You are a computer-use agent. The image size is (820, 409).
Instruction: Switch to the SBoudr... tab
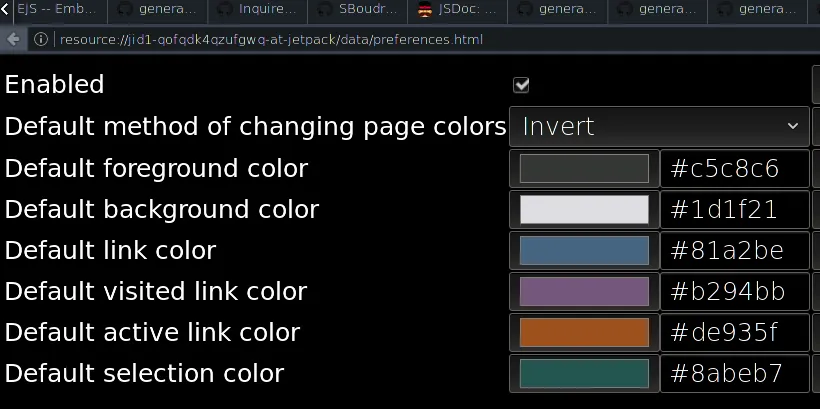pos(358,9)
